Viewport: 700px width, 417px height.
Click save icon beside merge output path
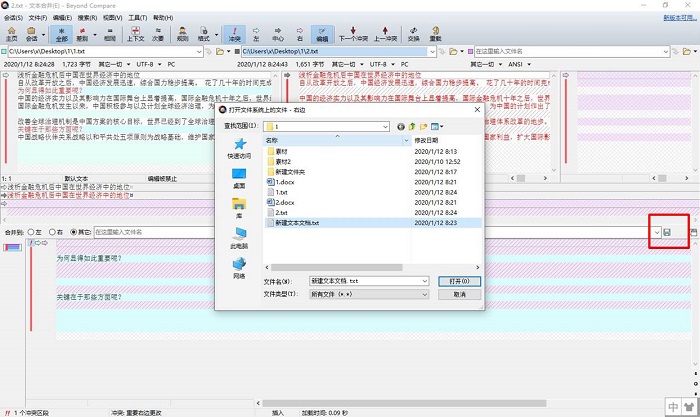pos(667,232)
